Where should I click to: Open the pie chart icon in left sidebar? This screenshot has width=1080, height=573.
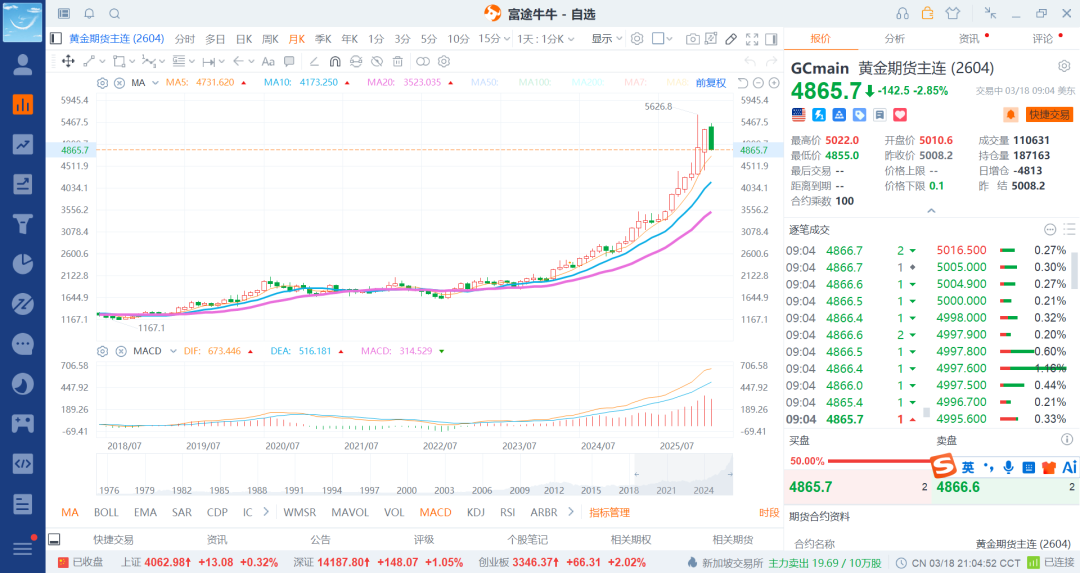click(x=22, y=264)
